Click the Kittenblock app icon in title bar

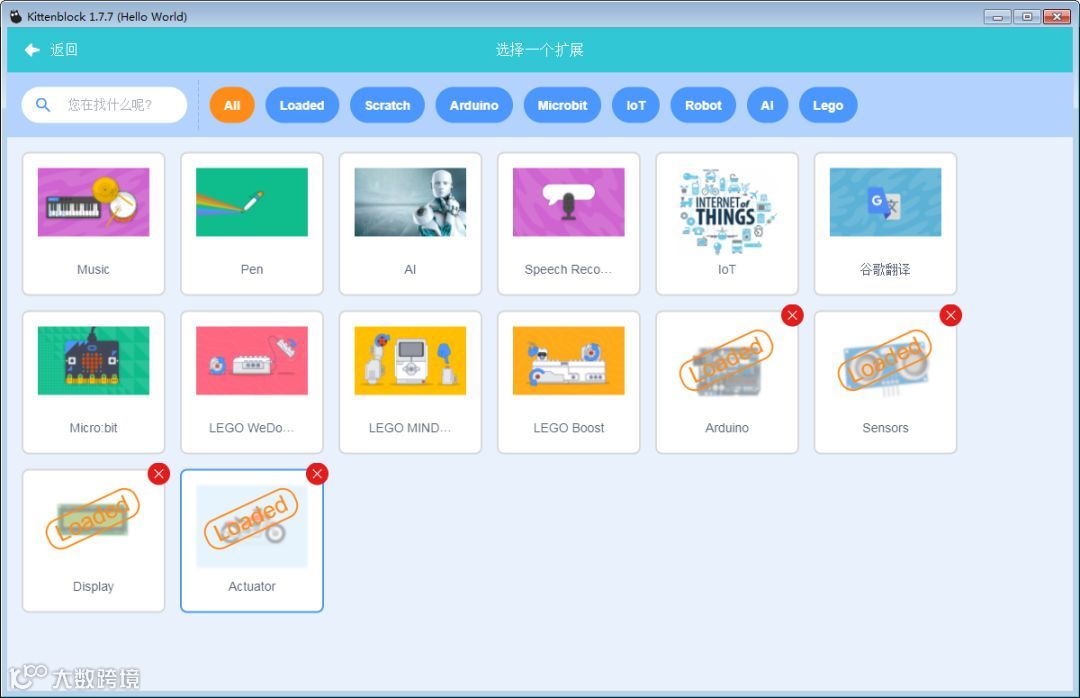[x=15, y=16]
